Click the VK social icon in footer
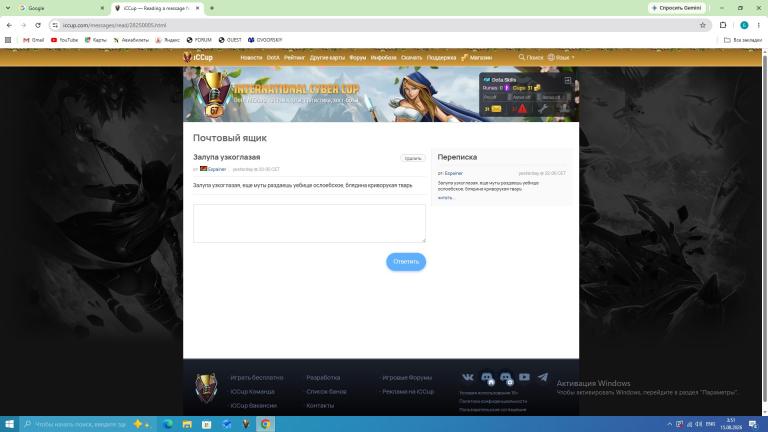The image size is (768, 432). pos(468,377)
